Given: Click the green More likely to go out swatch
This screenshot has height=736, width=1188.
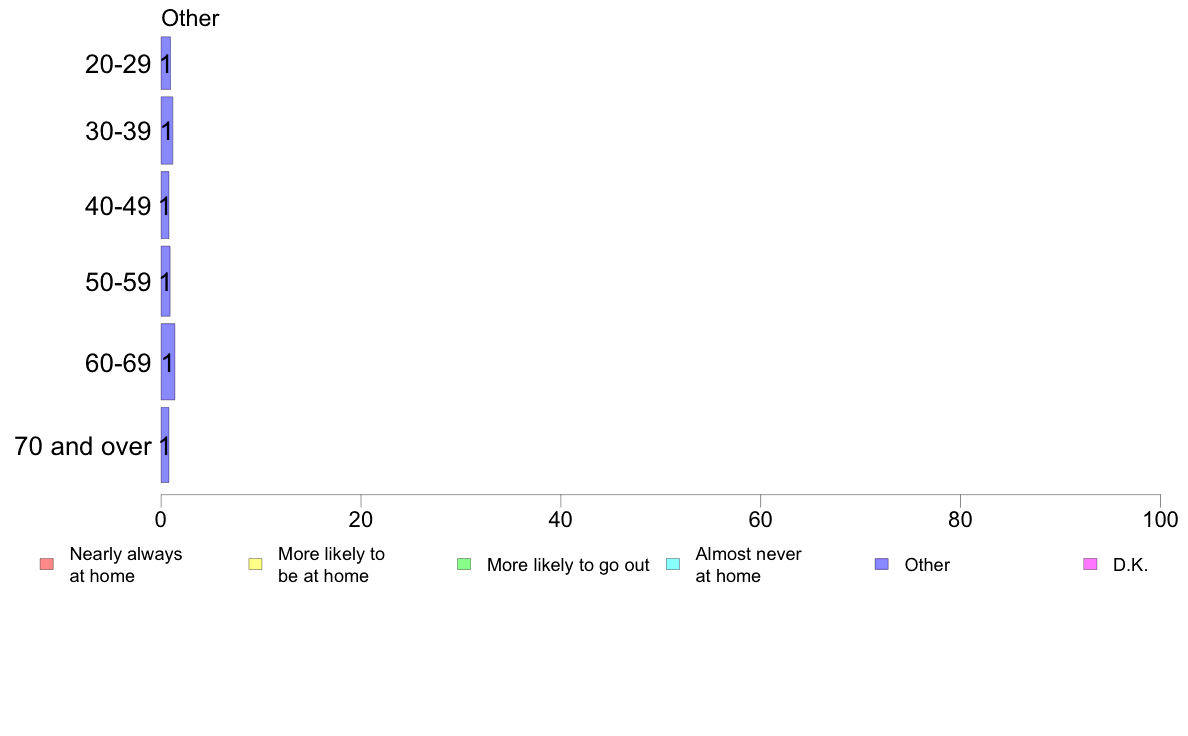Looking at the screenshot, I should point(464,564).
